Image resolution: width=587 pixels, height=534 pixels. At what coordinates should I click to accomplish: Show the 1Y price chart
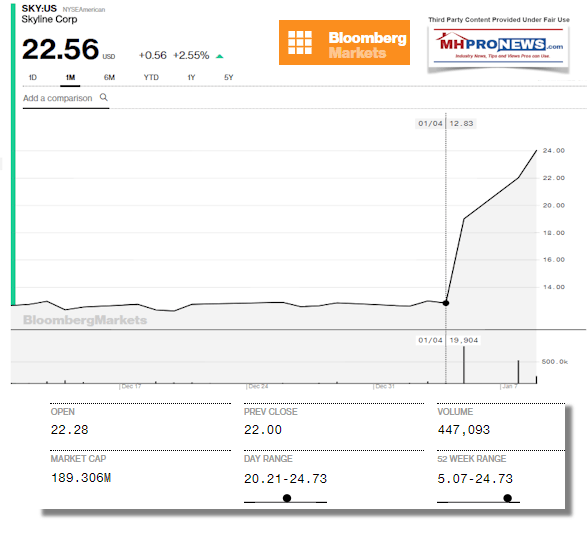(x=191, y=78)
